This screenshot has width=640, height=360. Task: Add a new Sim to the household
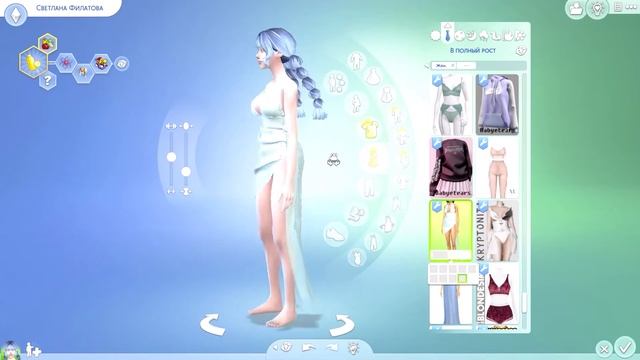pos(33,350)
